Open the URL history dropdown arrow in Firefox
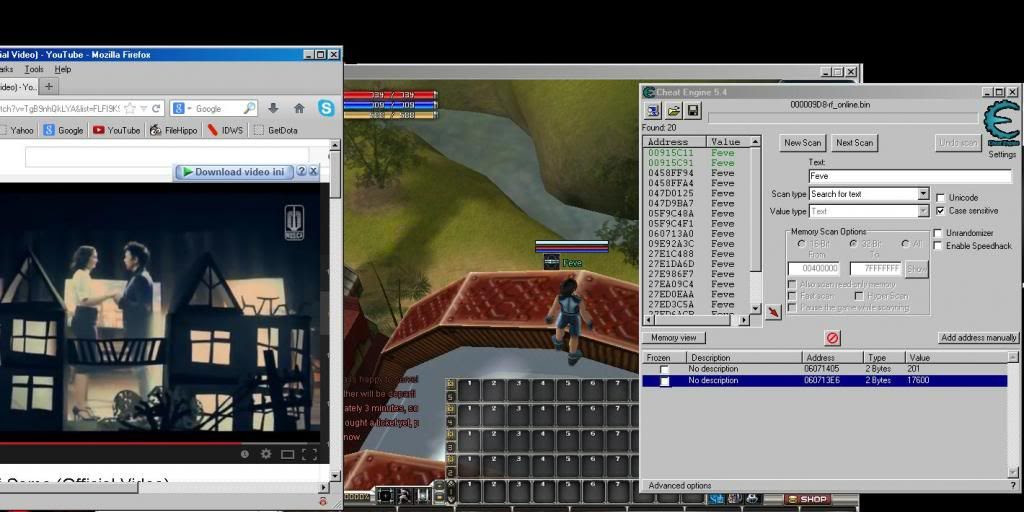The image size is (1024, 512). pyautogui.click(x=145, y=108)
